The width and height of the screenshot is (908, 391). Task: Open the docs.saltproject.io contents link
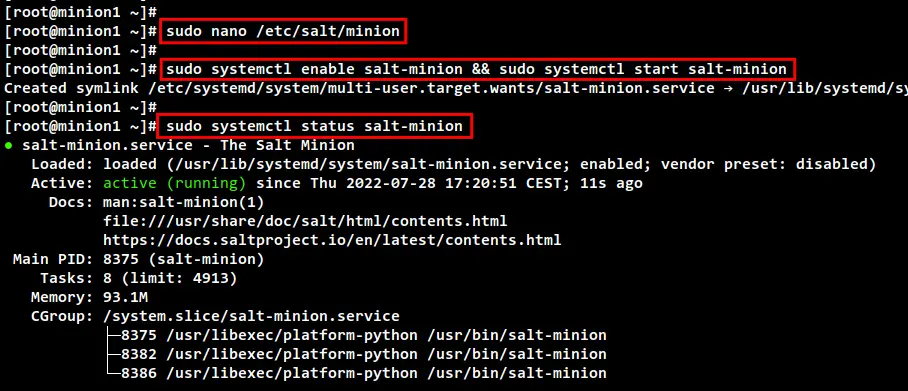point(332,240)
